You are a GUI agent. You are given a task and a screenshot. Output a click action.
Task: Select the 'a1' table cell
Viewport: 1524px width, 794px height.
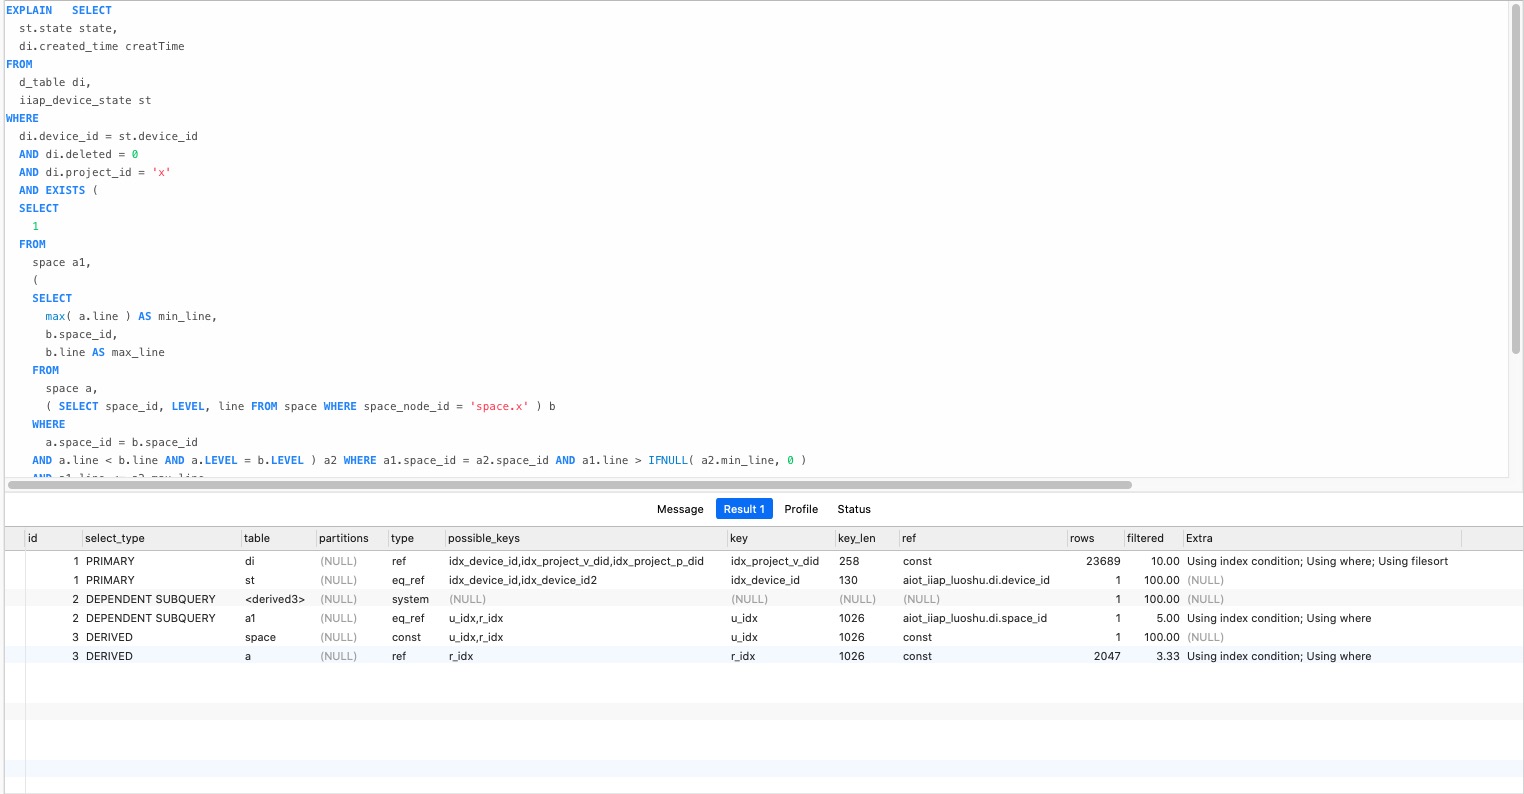click(x=251, y=618)
